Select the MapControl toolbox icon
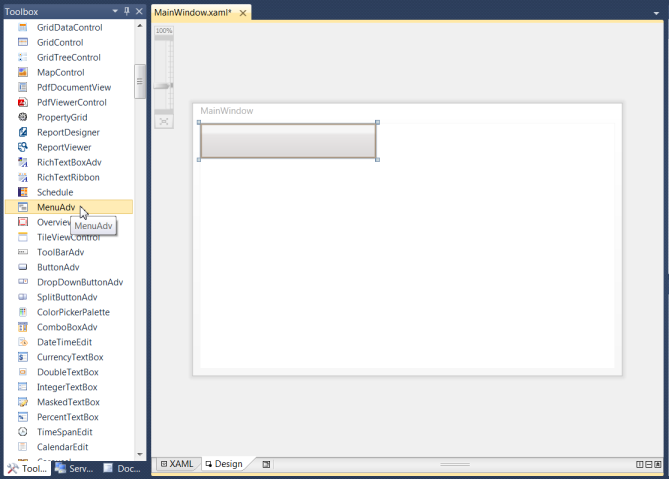 click(23, 72)
